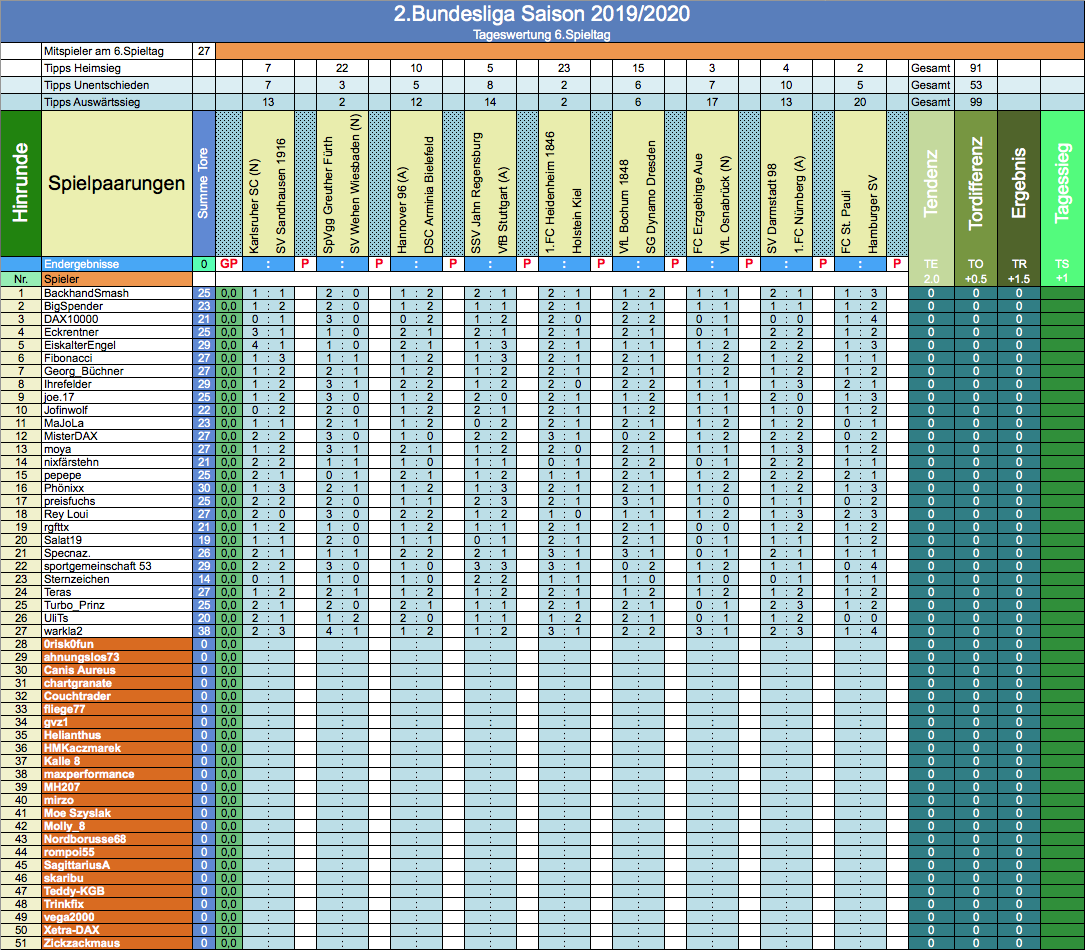
Task: Click the 'Mitspieler am 6.Spieltag' cell
Action: click(x=117, y=51)
